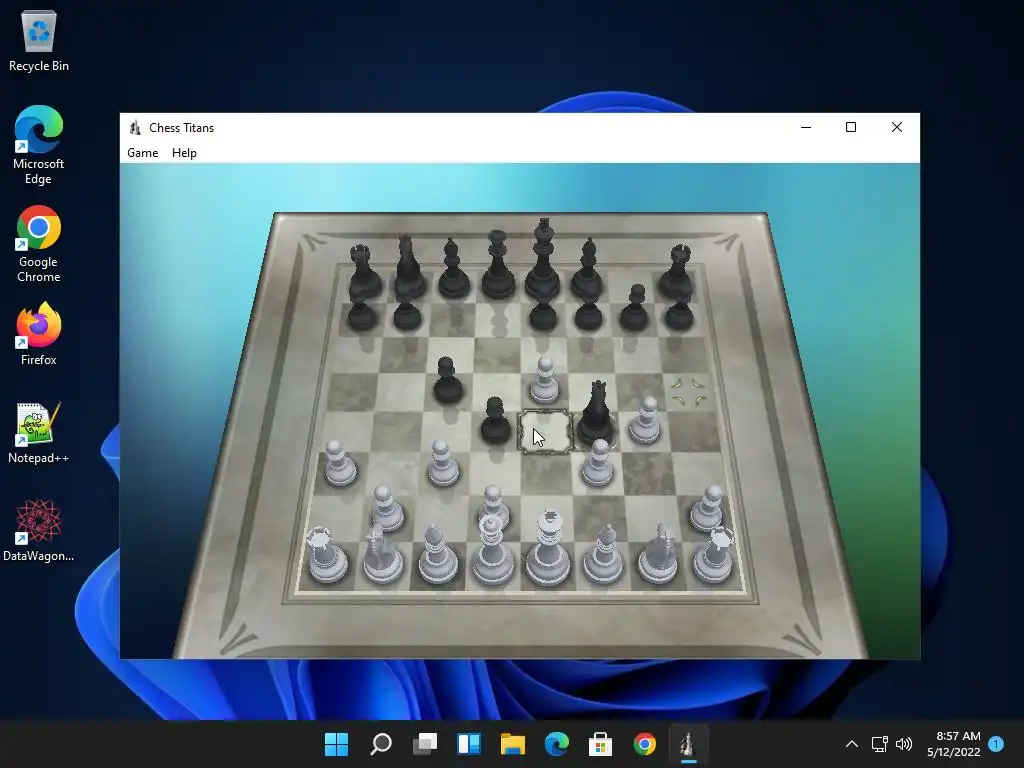Screen dimensions: 1024x768
Task: Minimize the Chess Titans window
Action: (806, 127)
